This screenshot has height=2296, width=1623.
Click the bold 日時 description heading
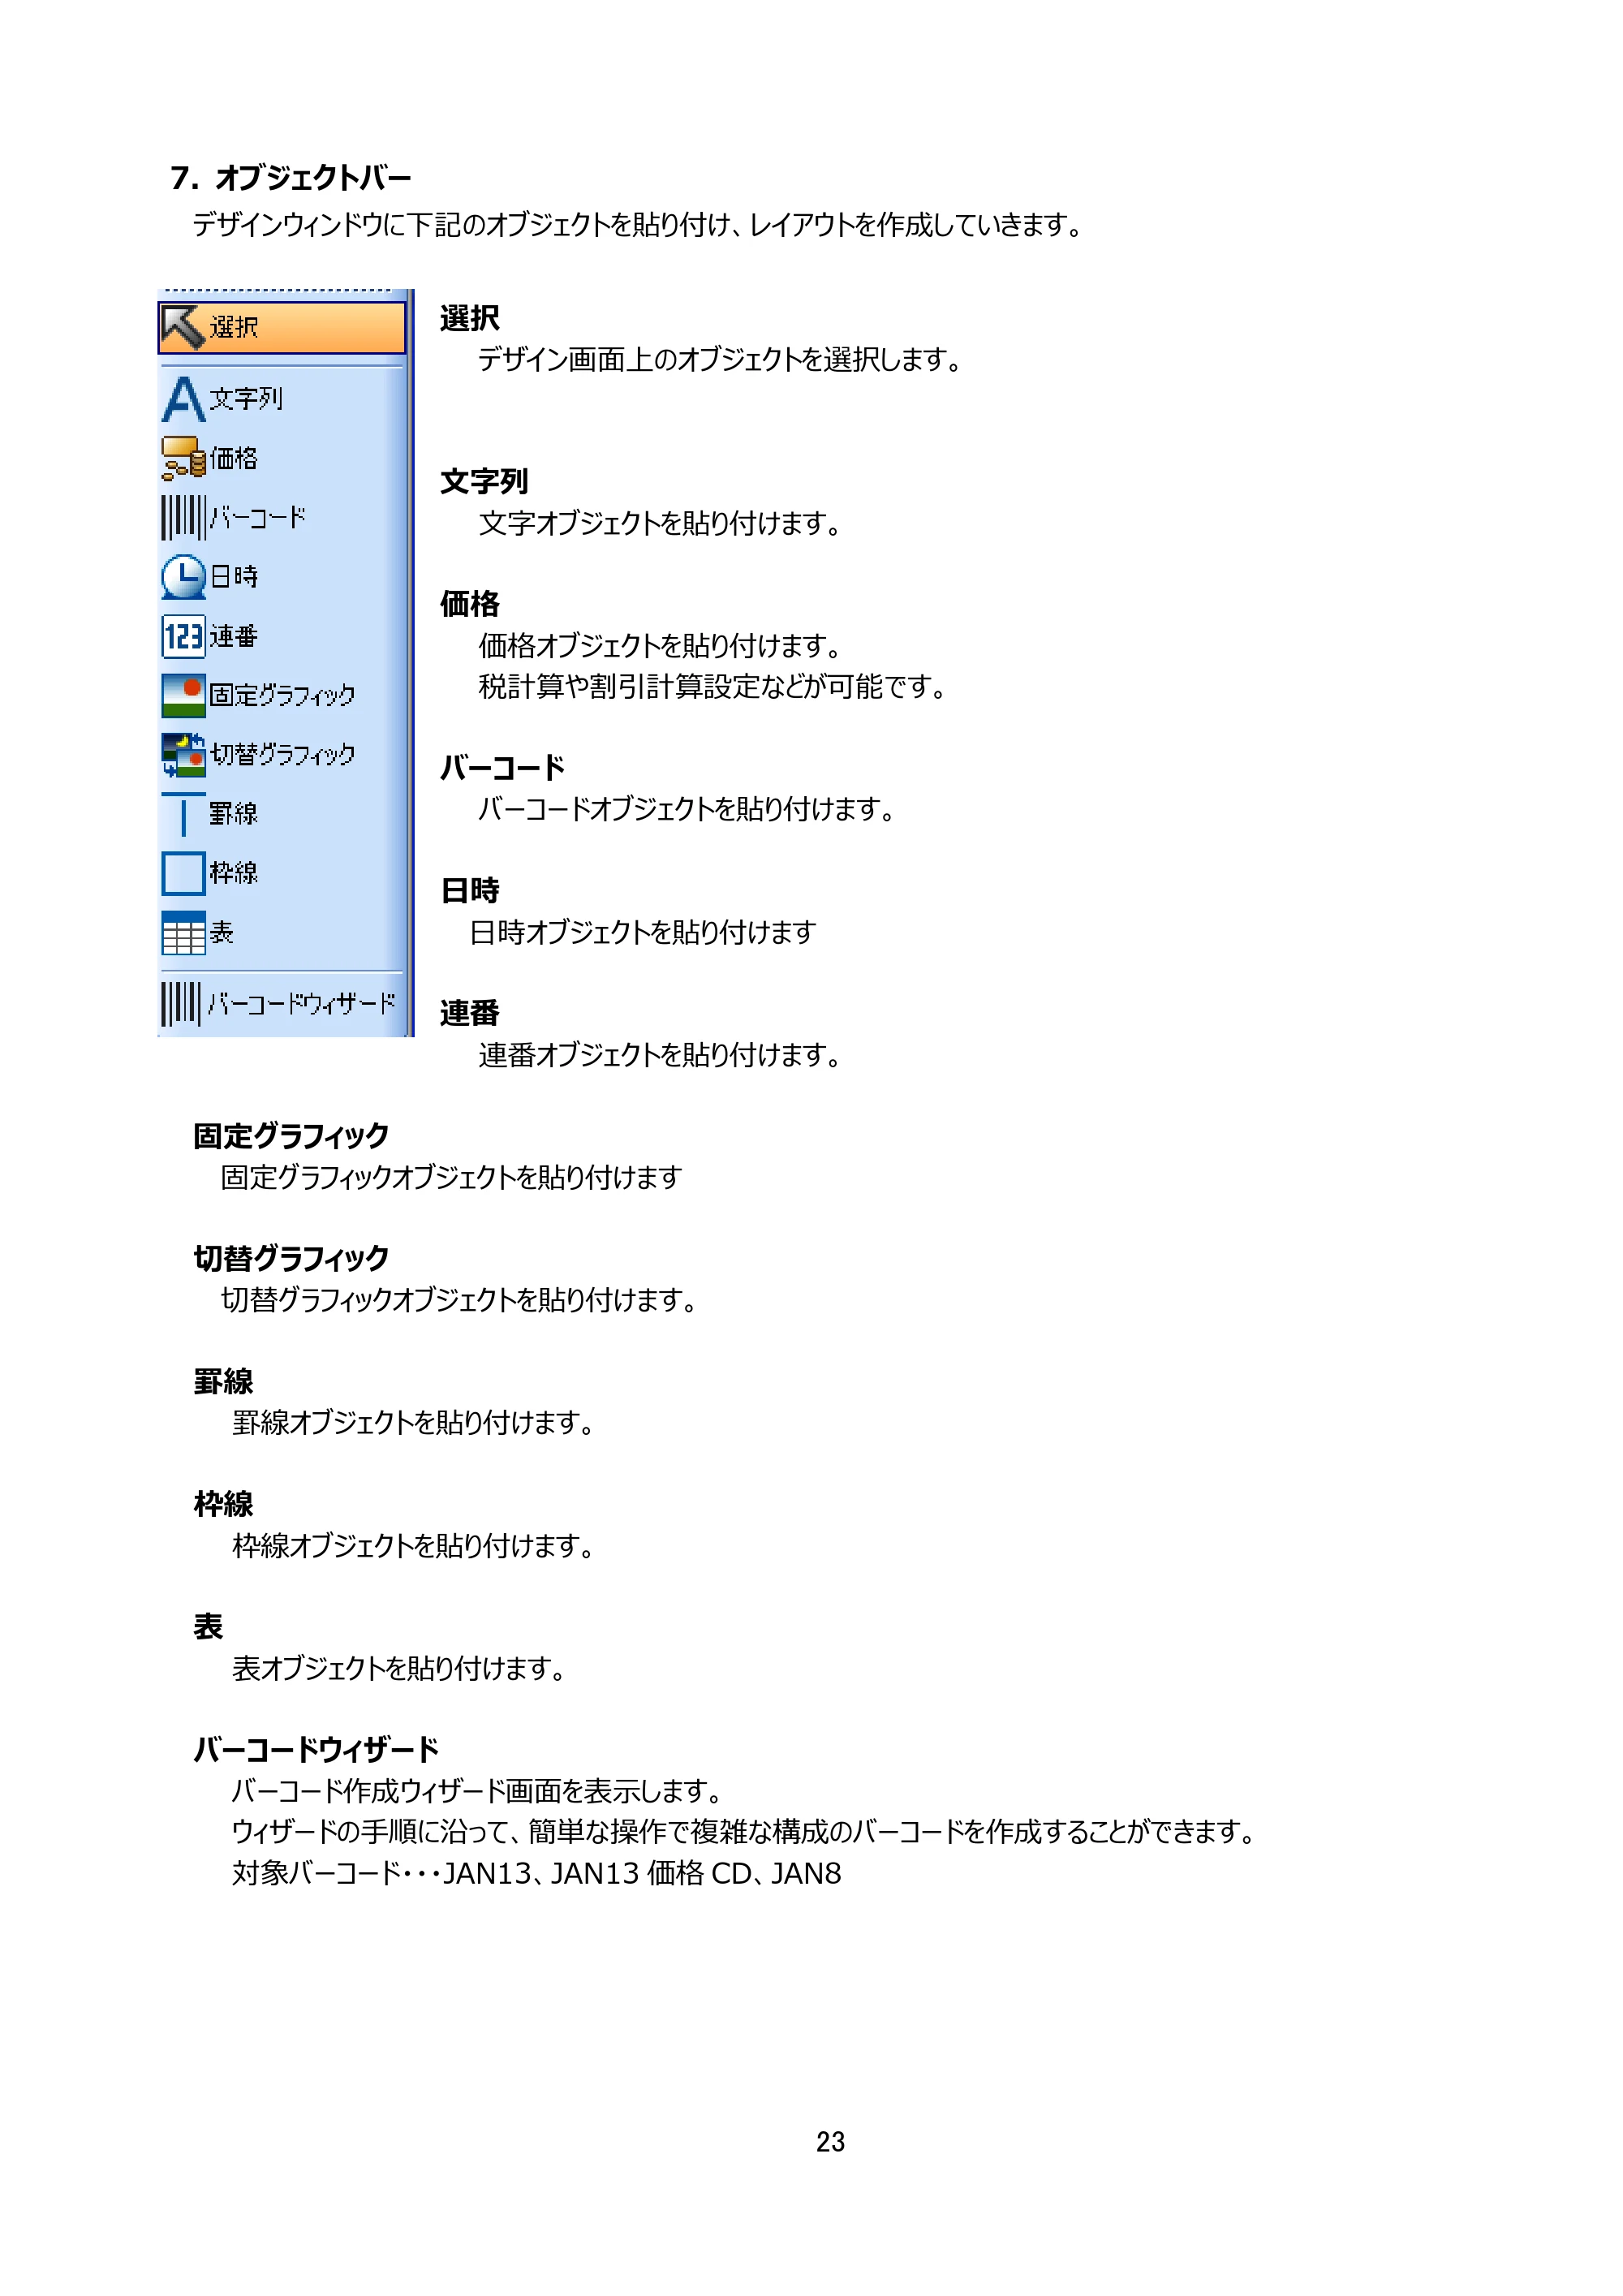coord(469,890)
